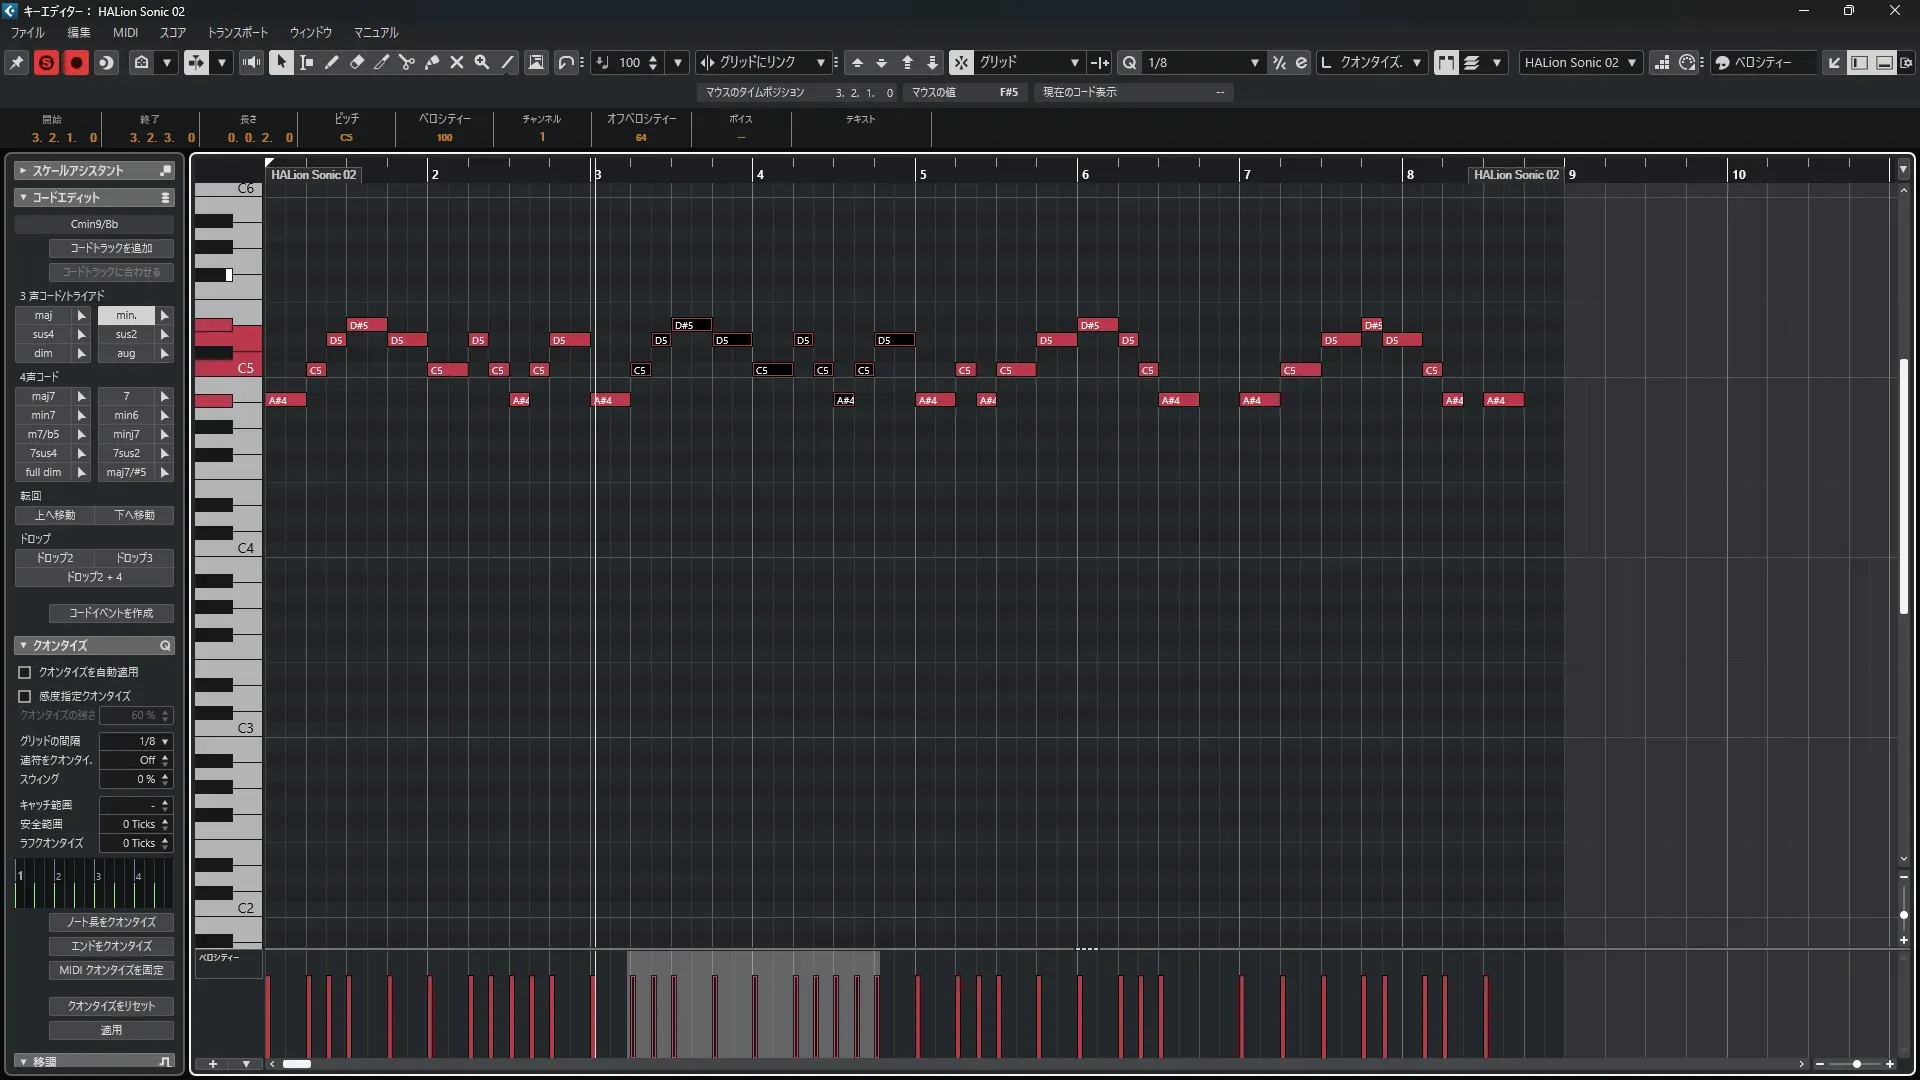Toggle the Snap on/off button
Image resolution: width=1920 pixels, height=1080 pixels.
(960, 62)
